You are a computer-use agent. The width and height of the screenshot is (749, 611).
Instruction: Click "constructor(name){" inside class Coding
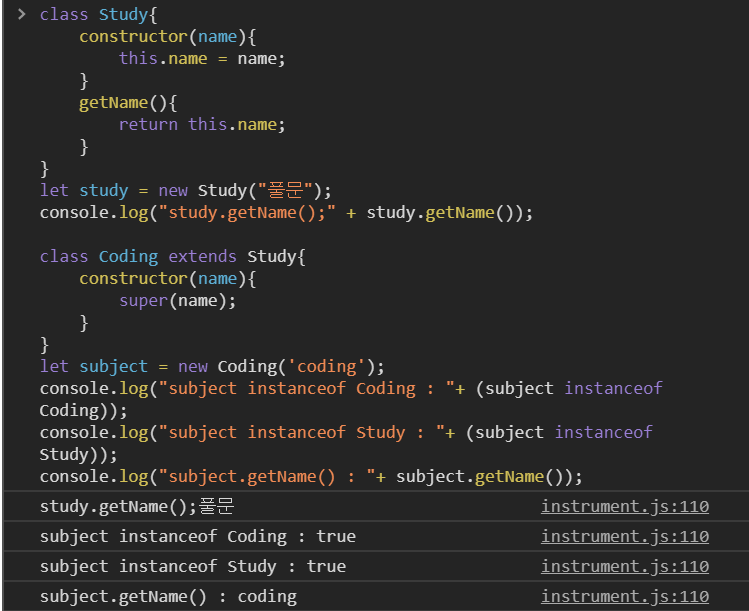click(x=168, y=279)
